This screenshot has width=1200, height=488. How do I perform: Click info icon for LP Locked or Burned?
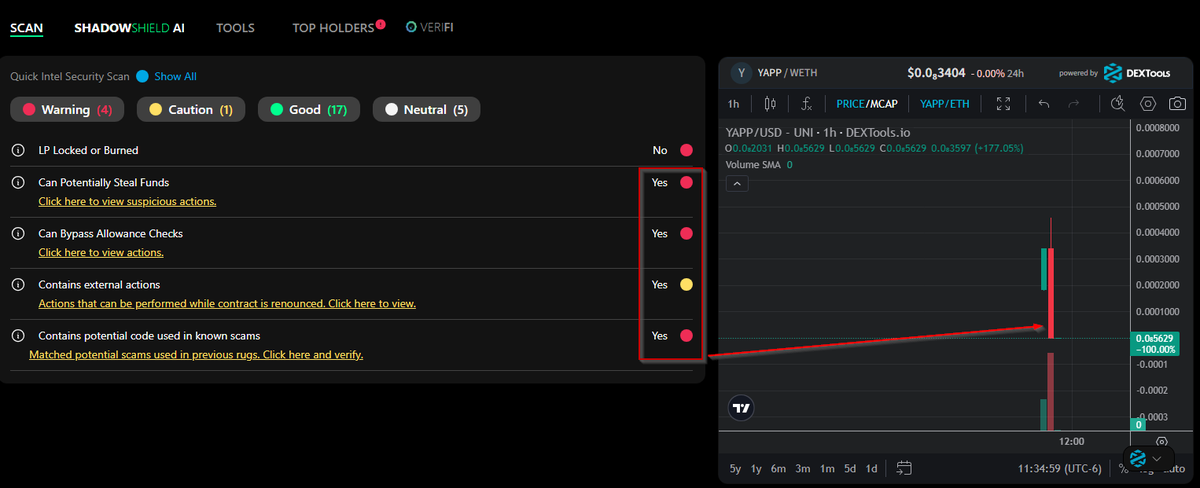(x=18, y=150)
